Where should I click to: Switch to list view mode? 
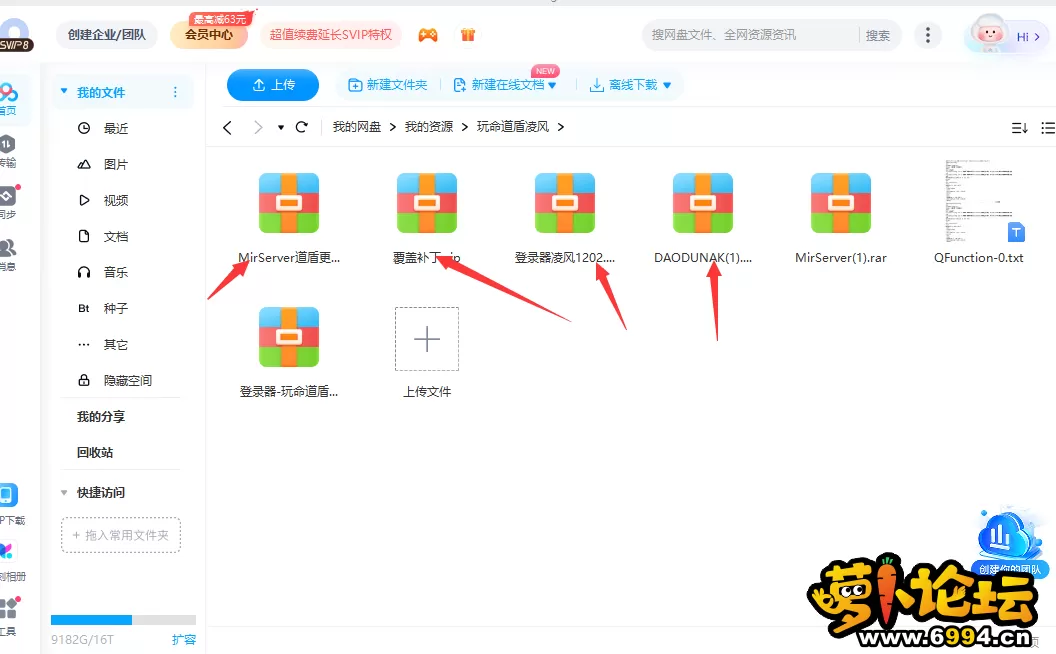(1048, 127)
